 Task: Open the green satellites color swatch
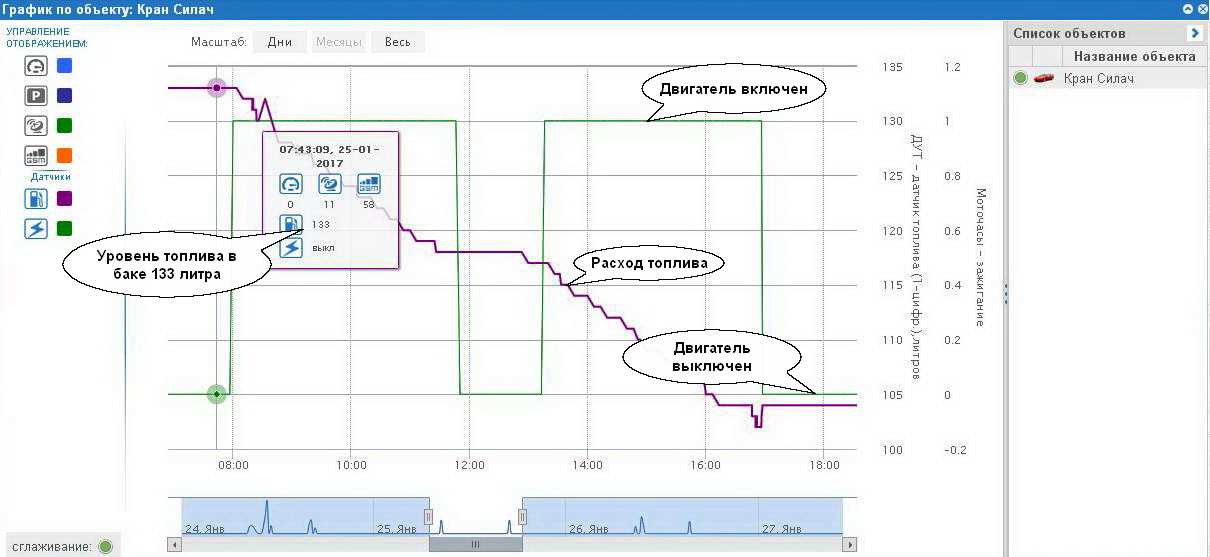(x=64, y=126)
